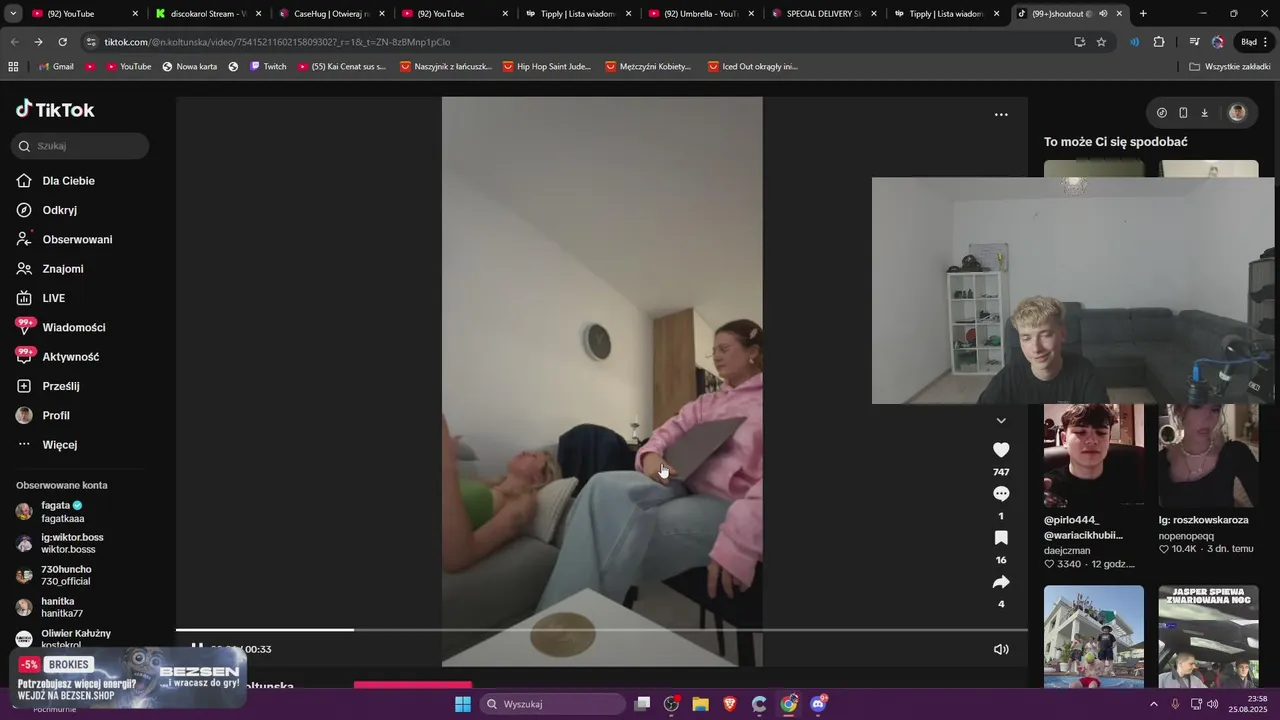This screenshot has width=1280, height=720.
Task: Open Jasper śpiewa recommended video
Action: [1209, 637]
